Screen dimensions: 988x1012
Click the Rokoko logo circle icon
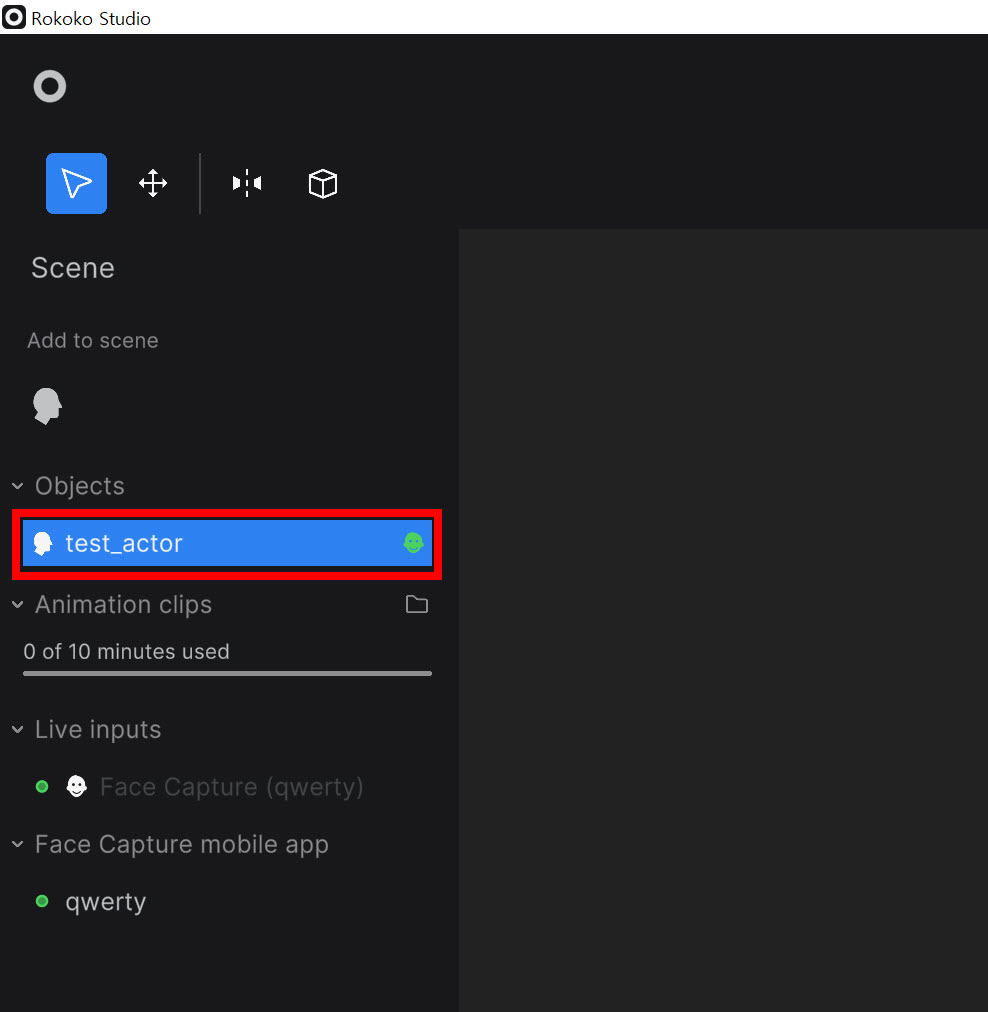(50, 86)
